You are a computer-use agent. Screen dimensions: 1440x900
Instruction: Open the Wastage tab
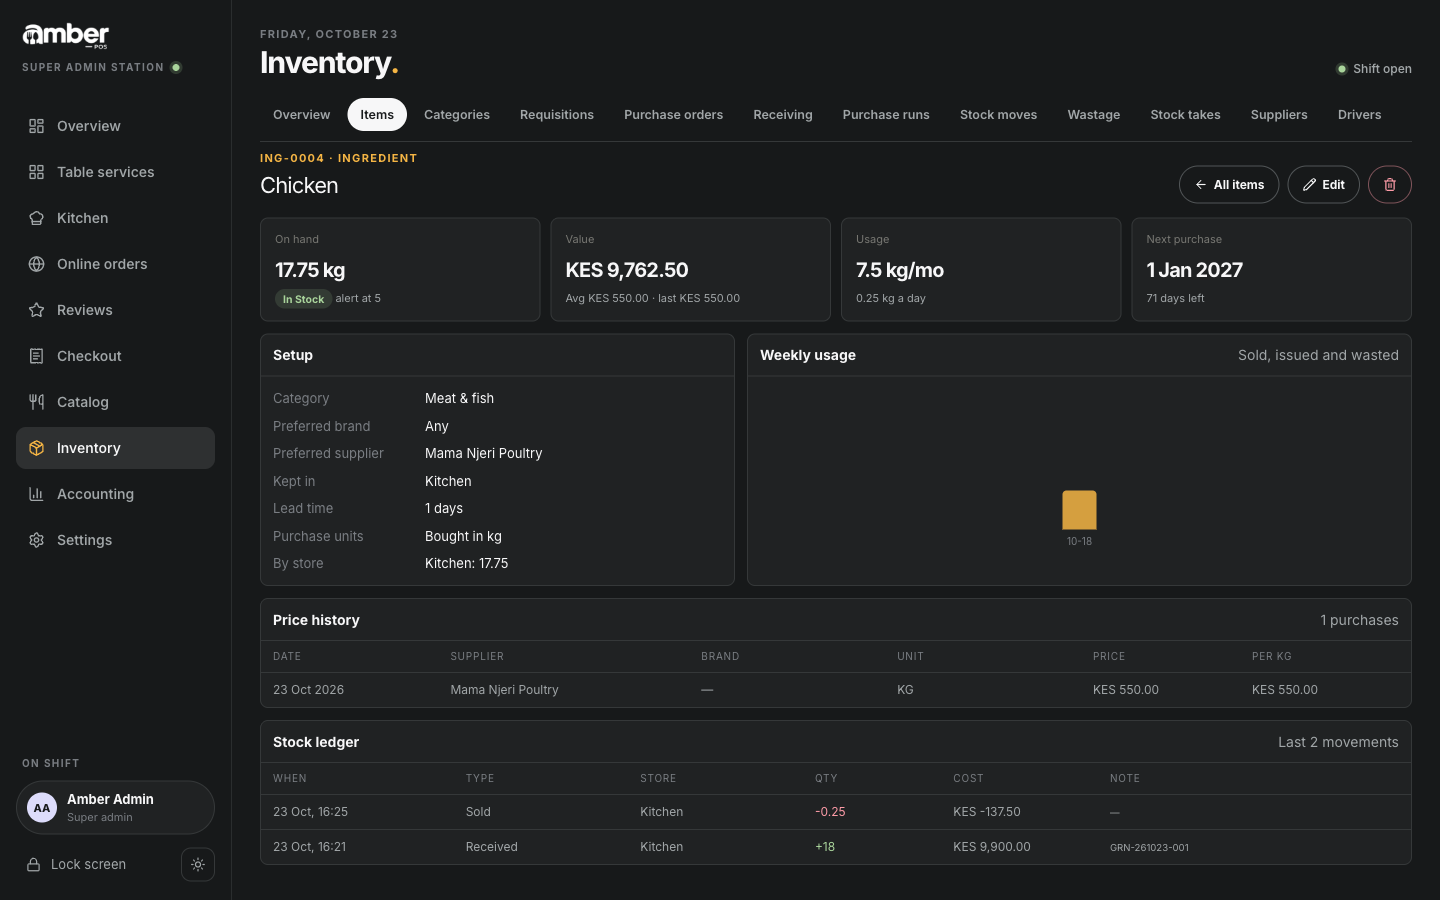[1094, 115]
